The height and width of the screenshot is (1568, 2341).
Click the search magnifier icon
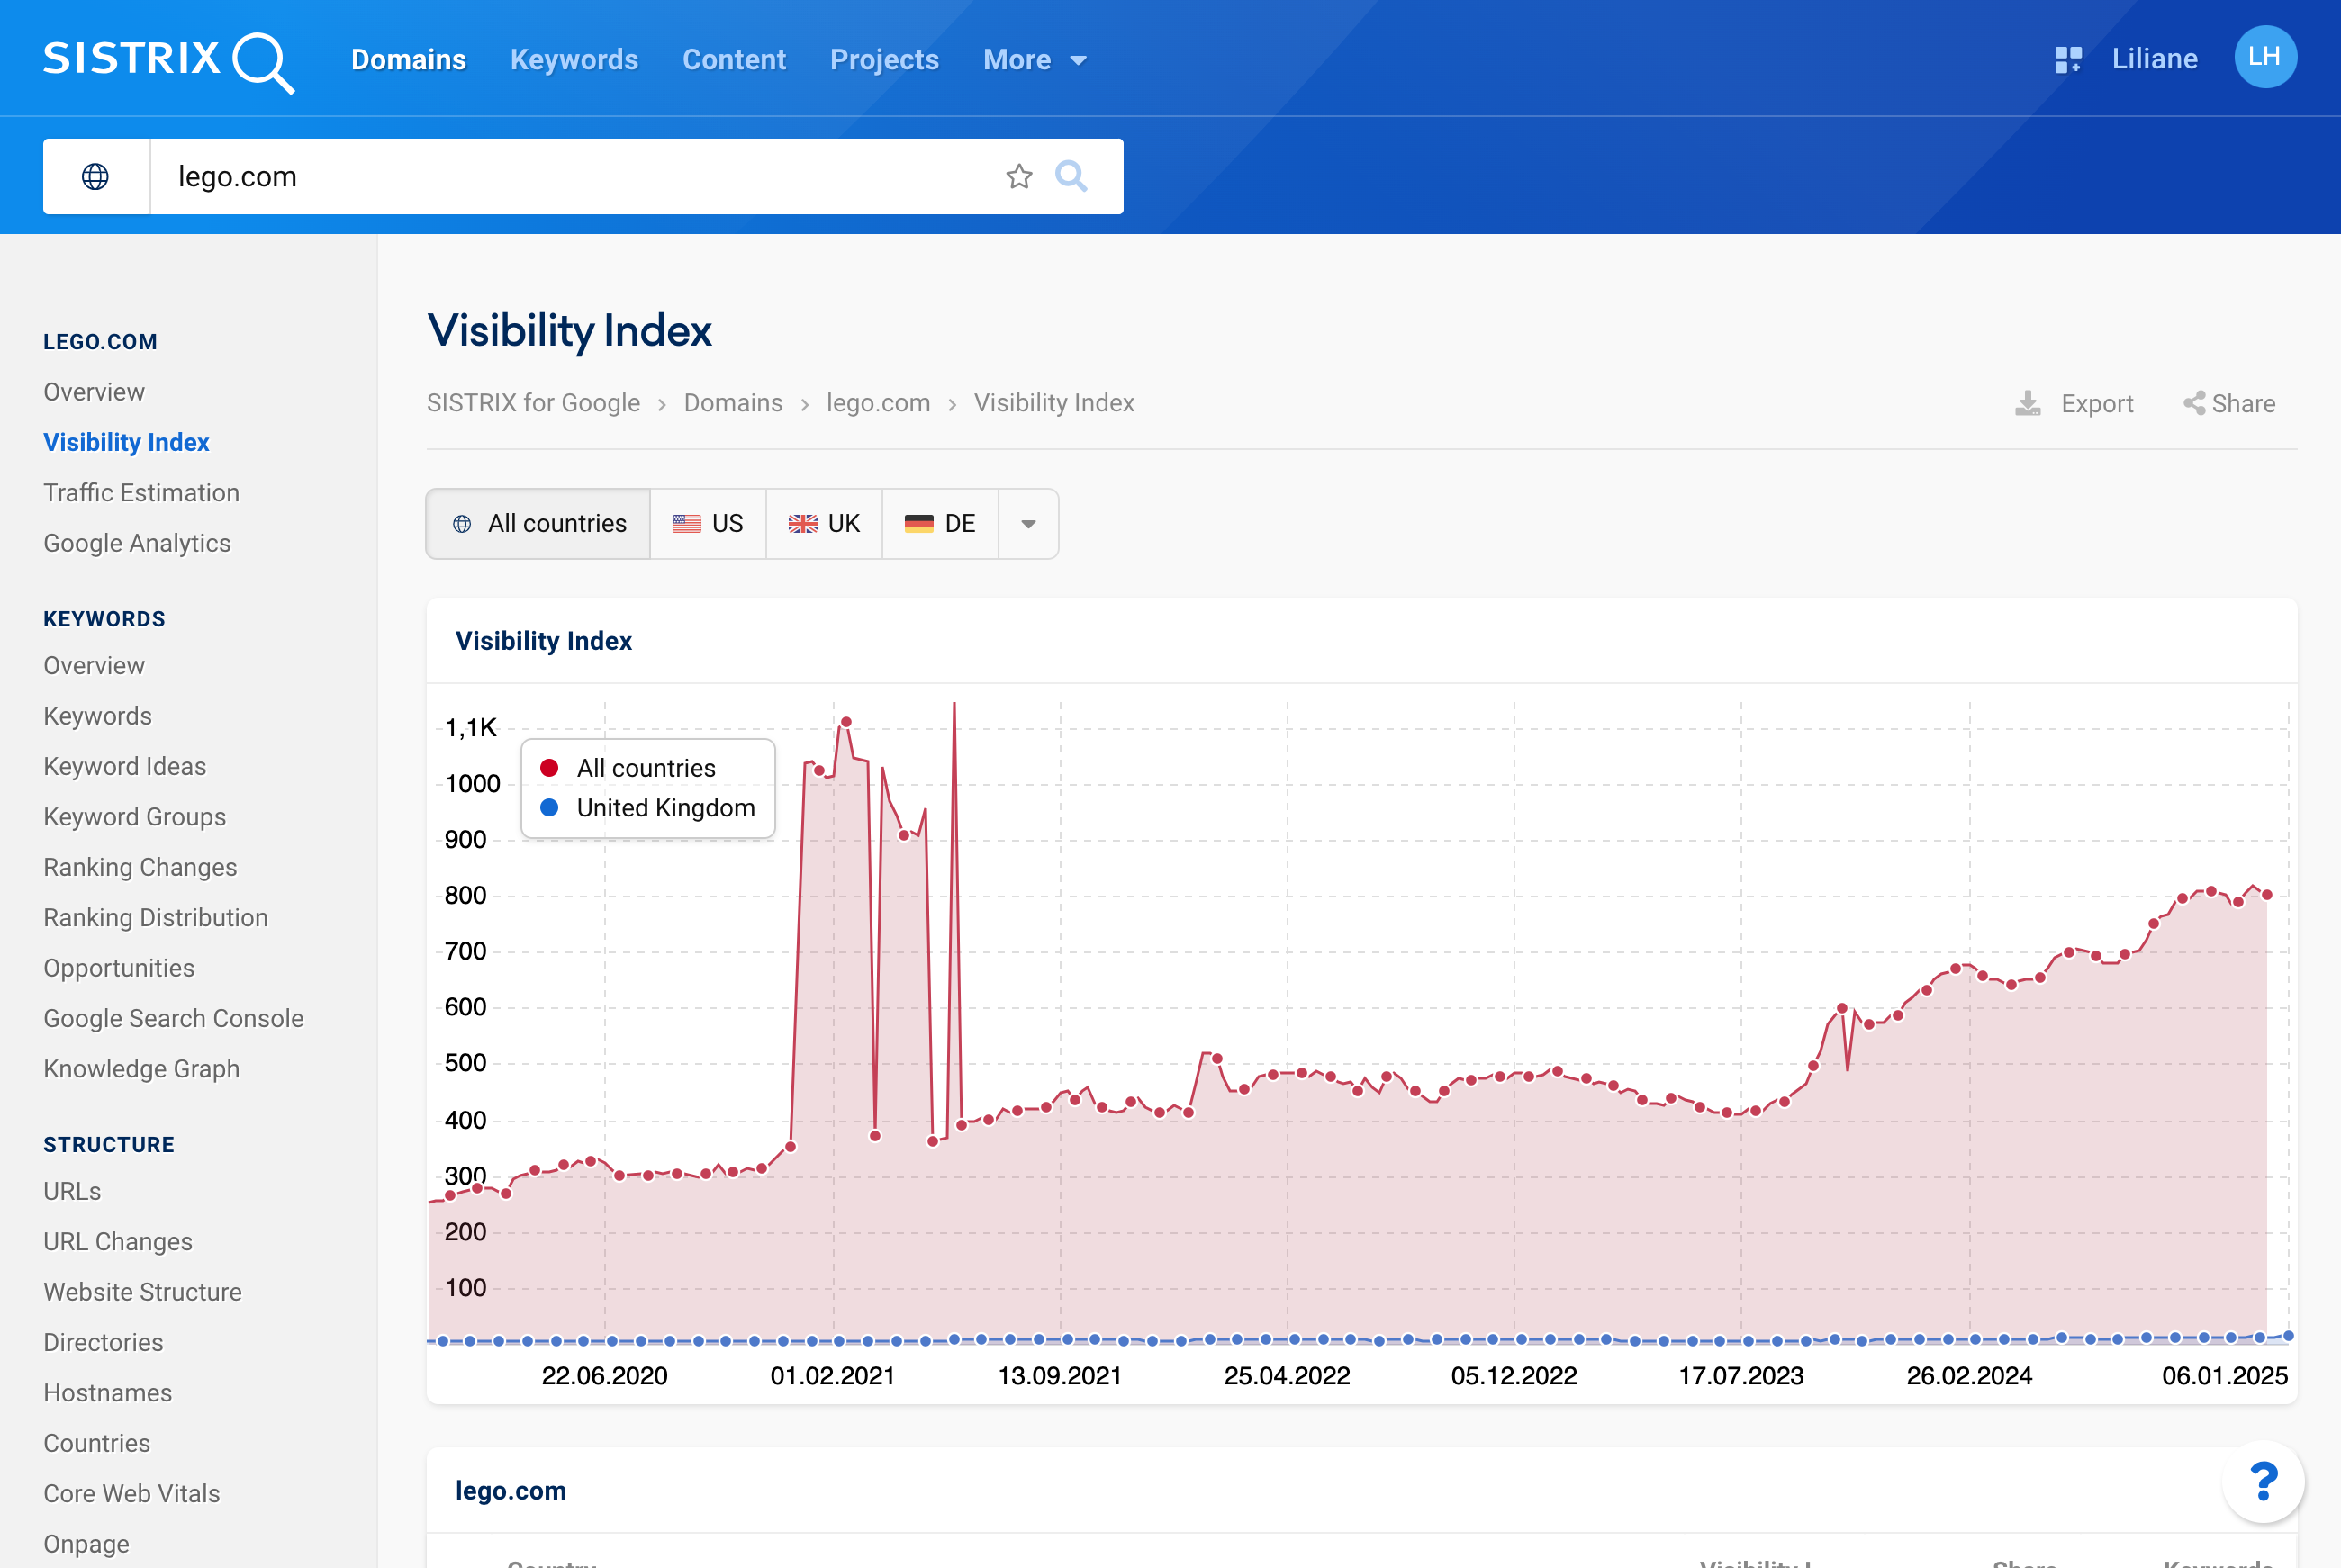pos(1071,176)
